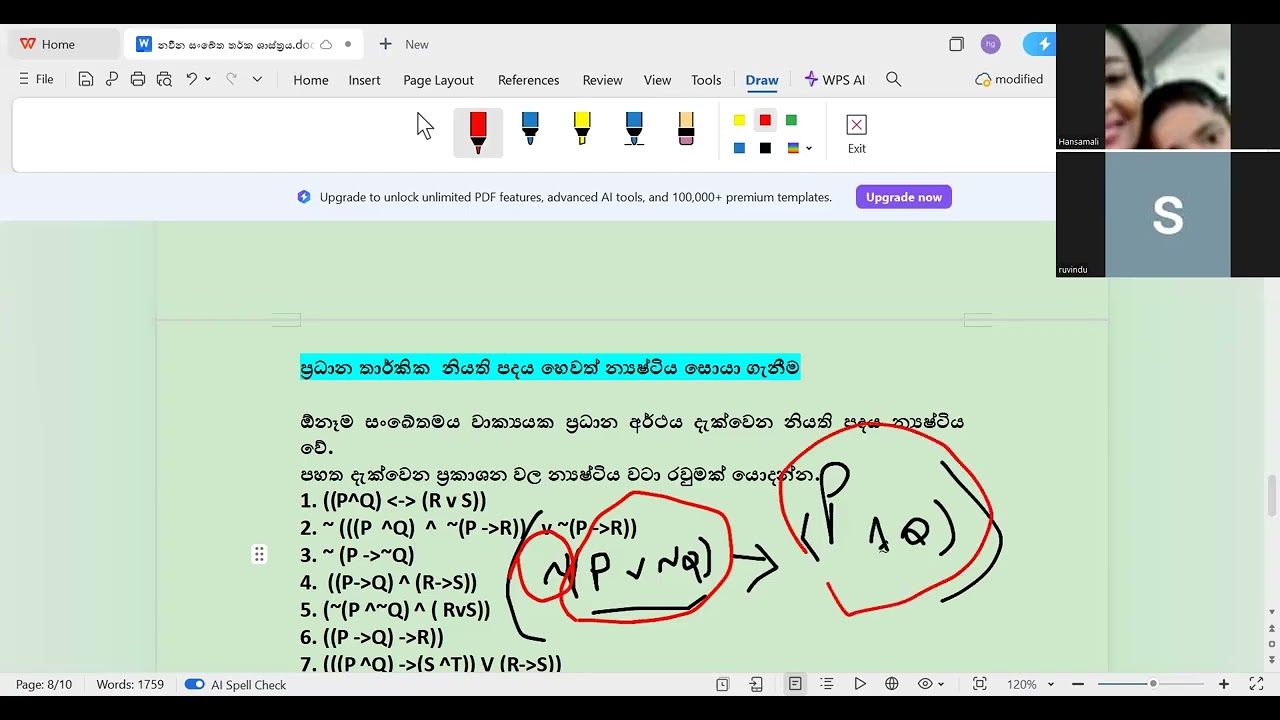The image size is (1280, 720).
Task: Open more ink colors dropdown
Action: (809, 149)
